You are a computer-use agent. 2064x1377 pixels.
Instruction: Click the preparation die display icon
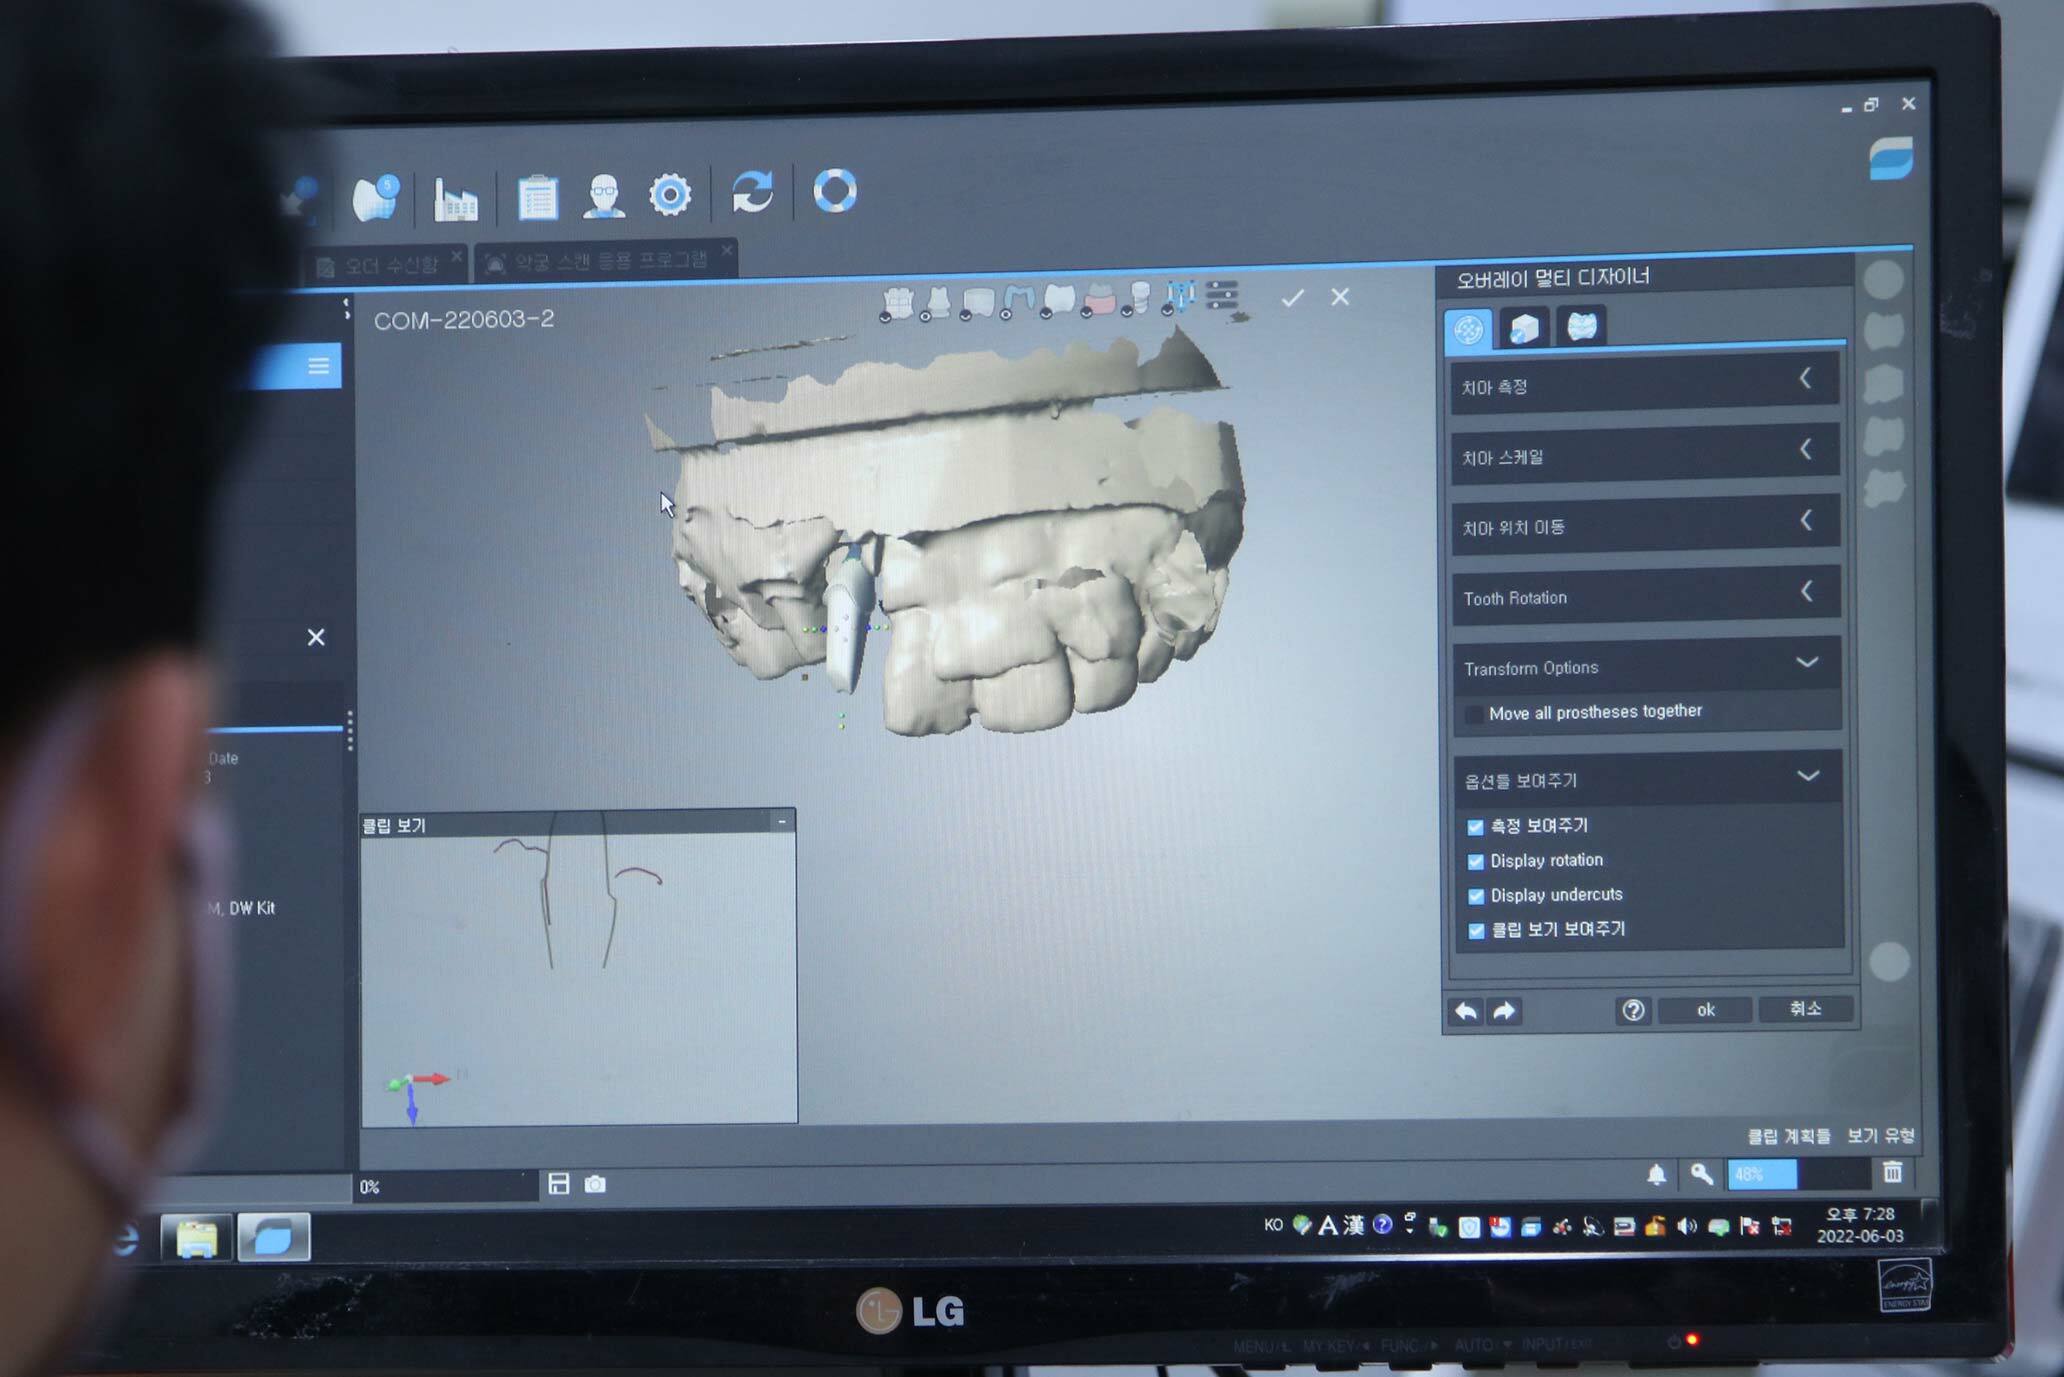[938, 302]
